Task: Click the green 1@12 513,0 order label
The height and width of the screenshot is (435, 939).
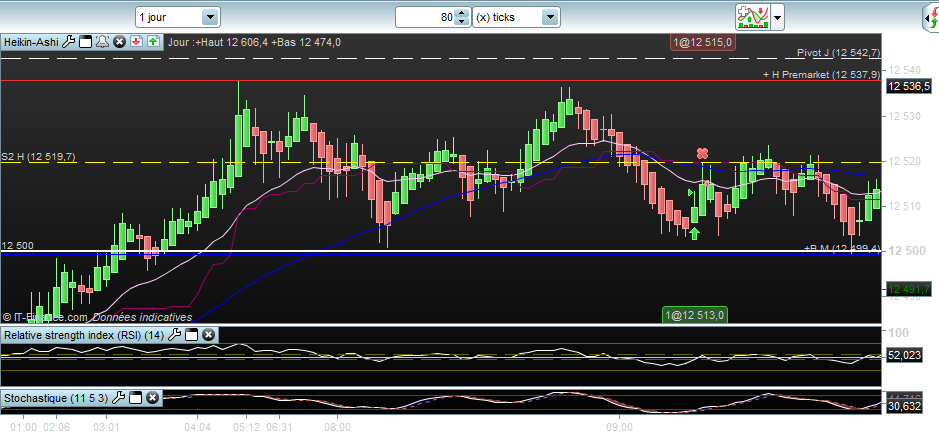Action: point(695,315)
